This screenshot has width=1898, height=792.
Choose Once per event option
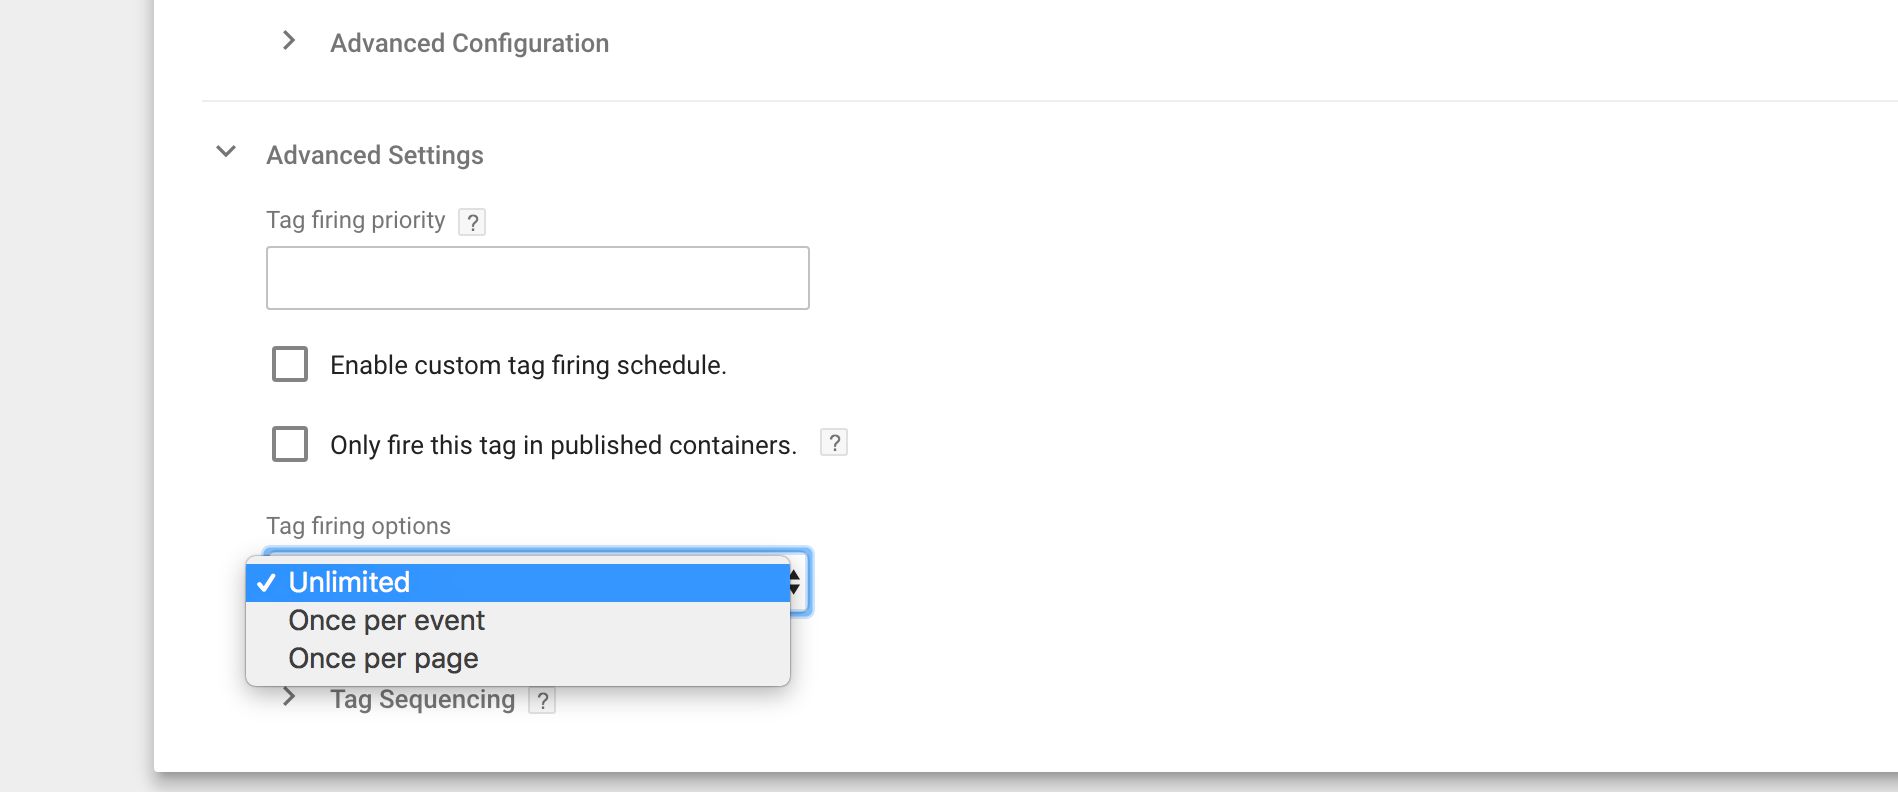tap(518, 620)
